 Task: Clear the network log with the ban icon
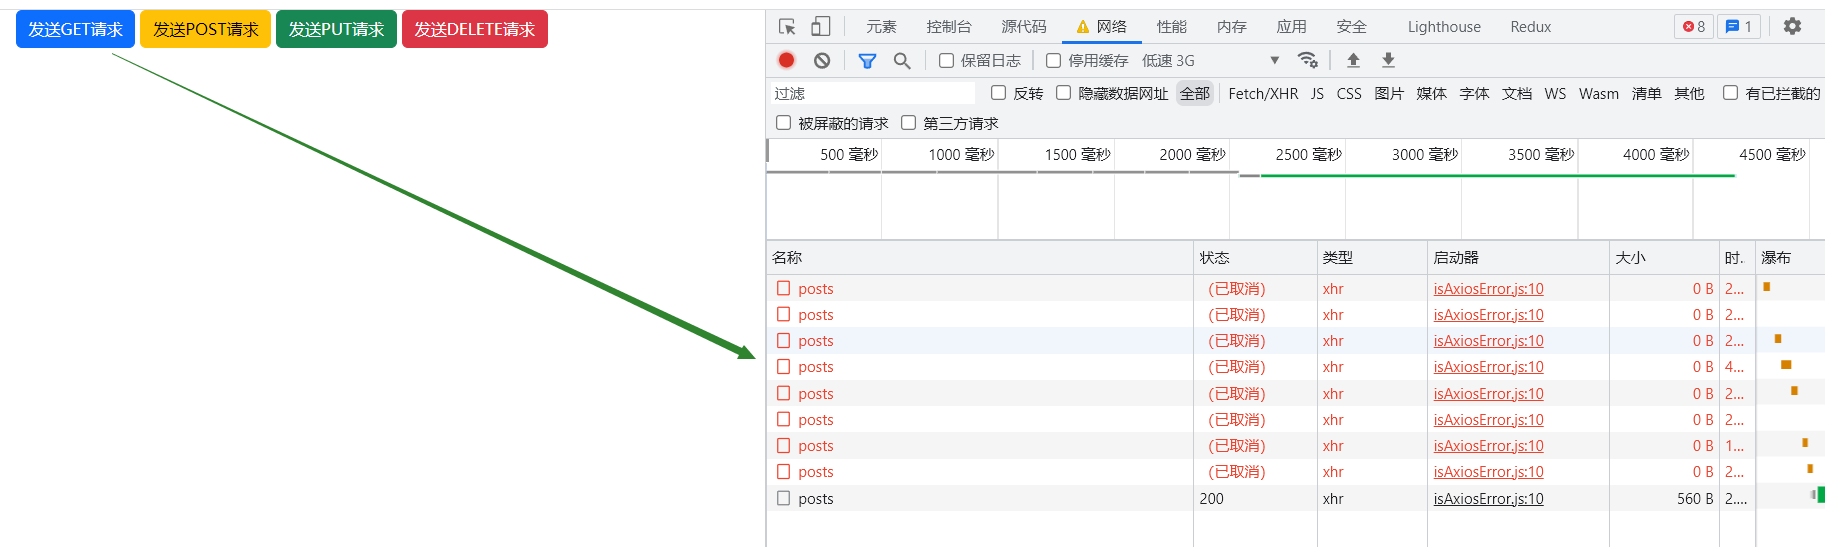click(x=822, y=60)
